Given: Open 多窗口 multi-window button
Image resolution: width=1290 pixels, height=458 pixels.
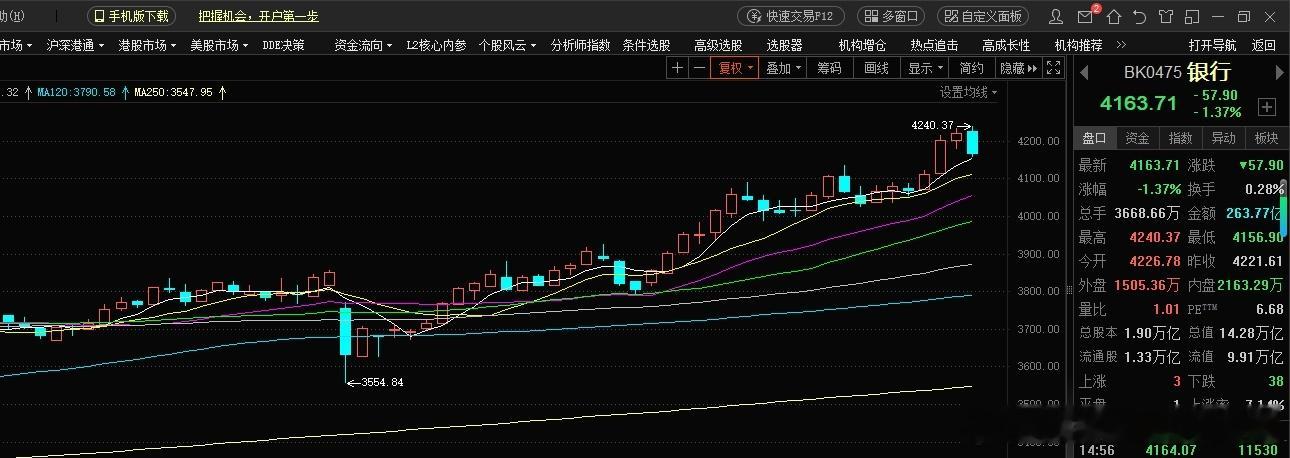Looking at the screenshot, I should (x=891, y=17).
